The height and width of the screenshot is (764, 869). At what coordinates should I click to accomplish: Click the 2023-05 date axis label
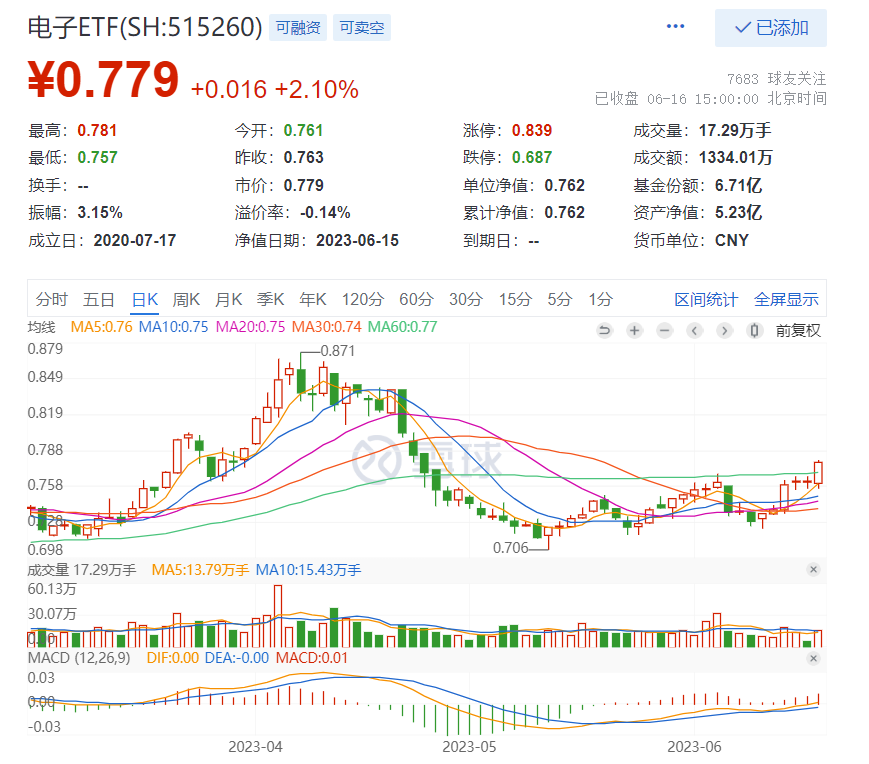click(469, 747)
